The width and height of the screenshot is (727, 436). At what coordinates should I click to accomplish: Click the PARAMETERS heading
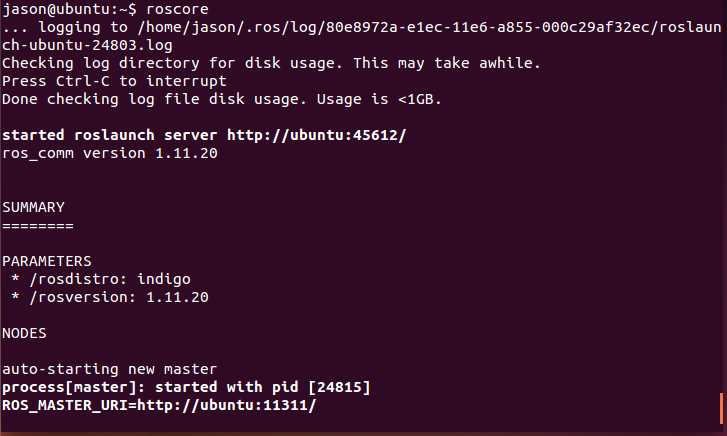[x=47, y=261]
